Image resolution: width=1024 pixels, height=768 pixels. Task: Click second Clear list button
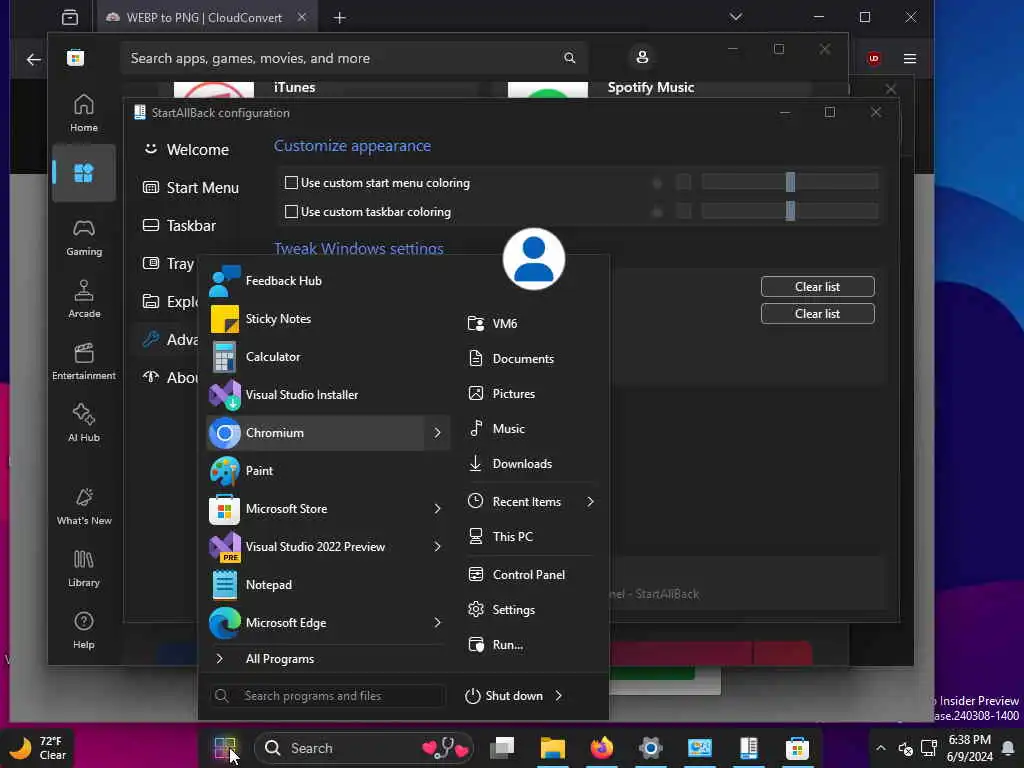pos(818,313)
